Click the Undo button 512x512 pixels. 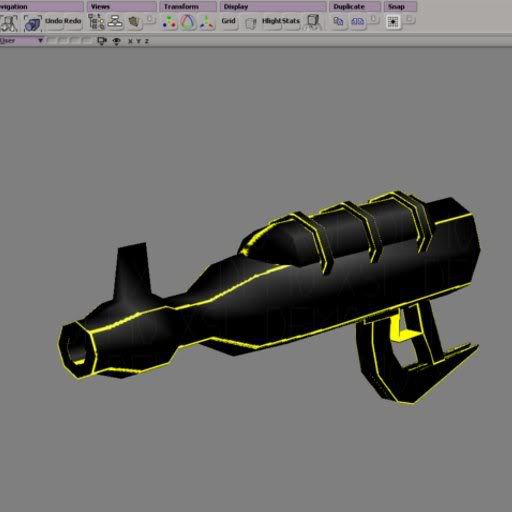[54, 21]
